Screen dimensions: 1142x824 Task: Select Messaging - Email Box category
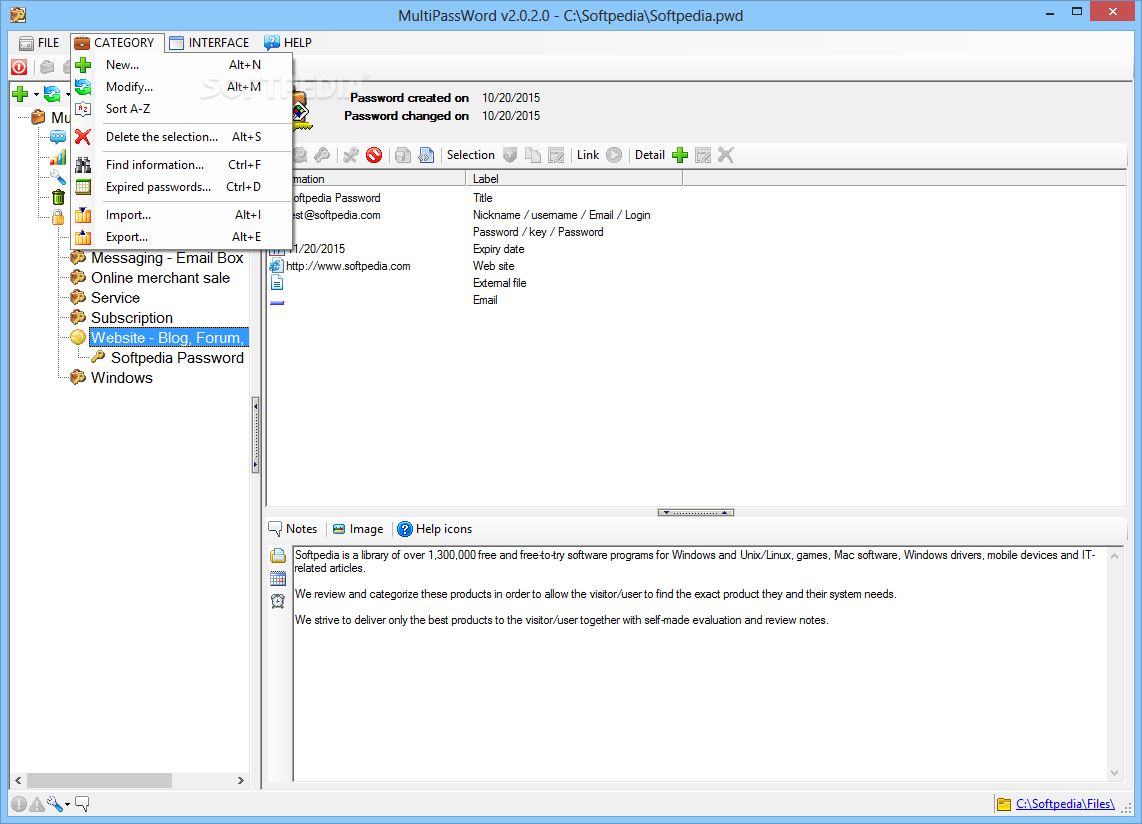click(167, 258)
